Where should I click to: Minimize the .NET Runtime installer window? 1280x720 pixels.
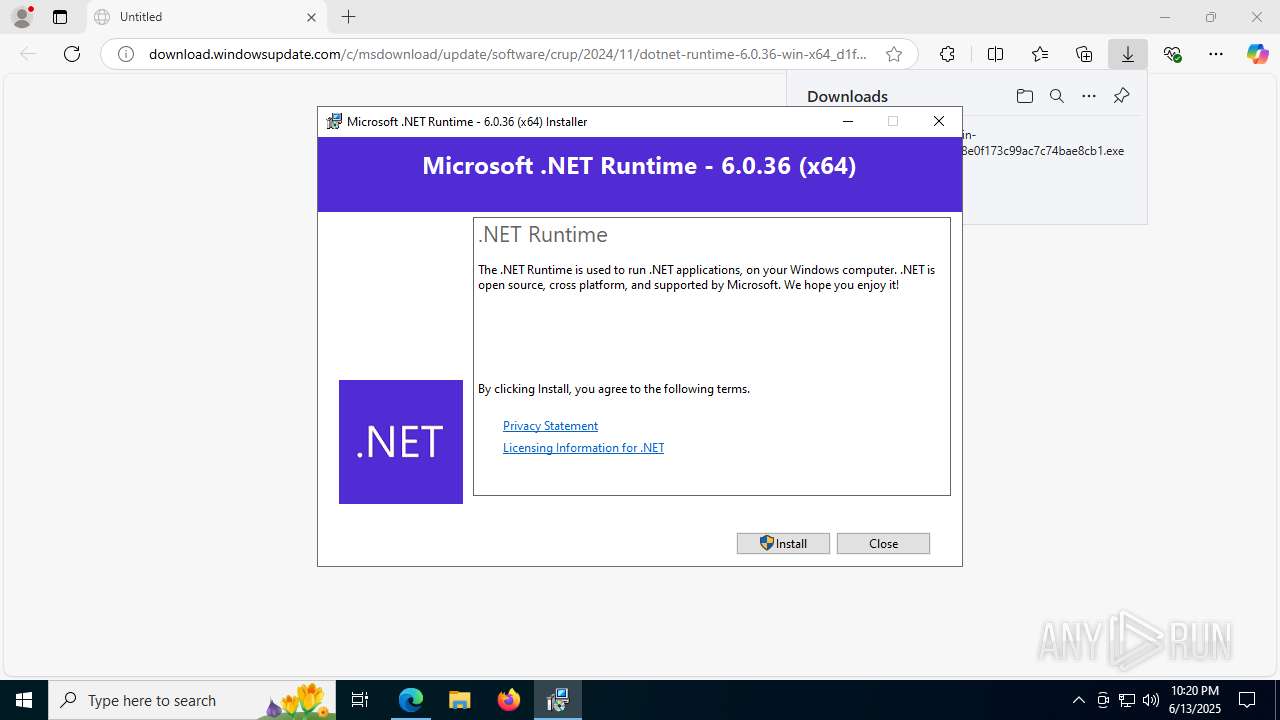tap(848, 121)
